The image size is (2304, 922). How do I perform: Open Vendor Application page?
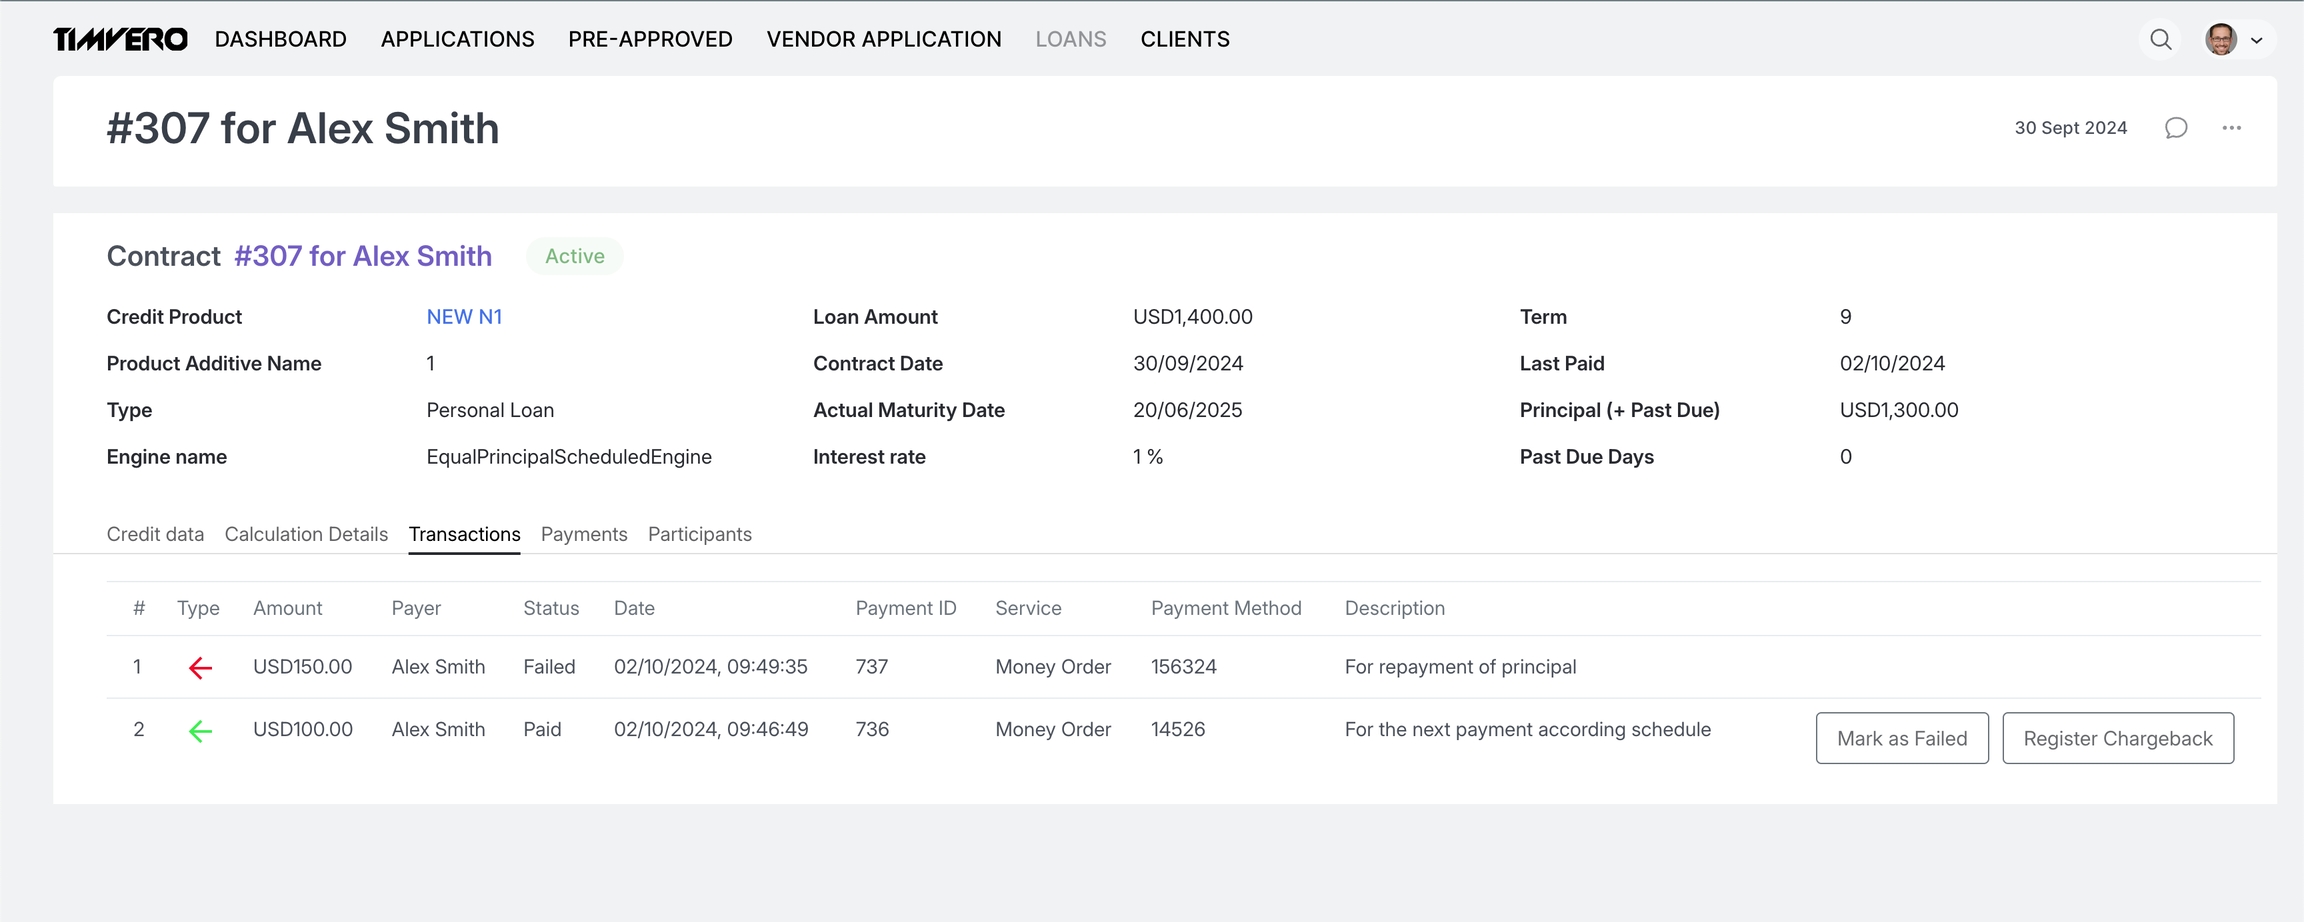click(883, 39)
